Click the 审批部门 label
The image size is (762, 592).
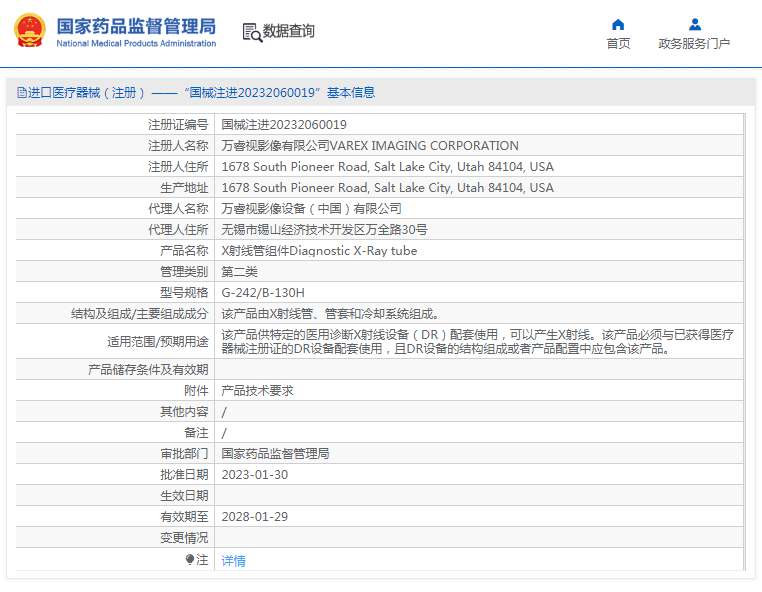184,453
